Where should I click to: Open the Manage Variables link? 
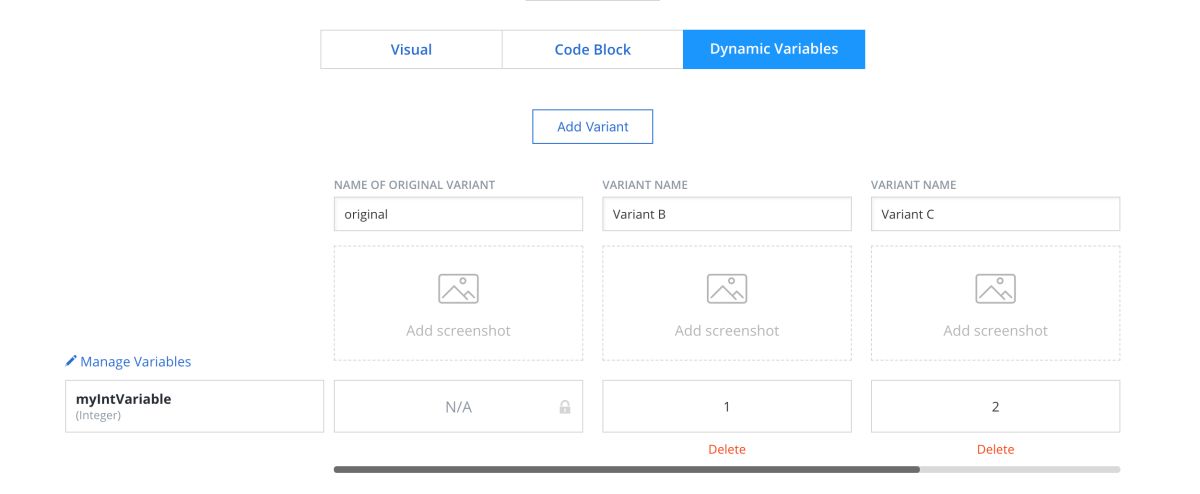[x=135, y=361]
